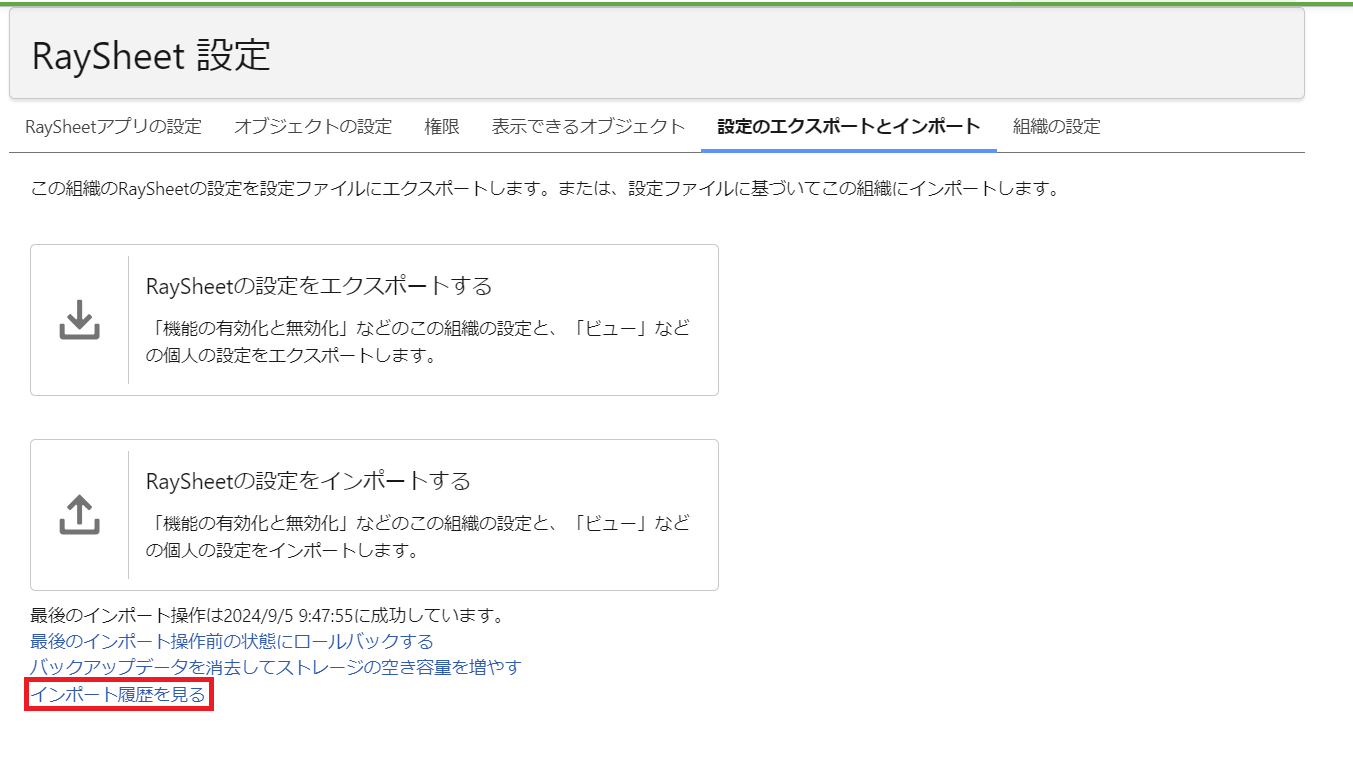Screen dimensions: 1353x757
Task: Open the 組織の設定 tab
Action: point(1056,127)
